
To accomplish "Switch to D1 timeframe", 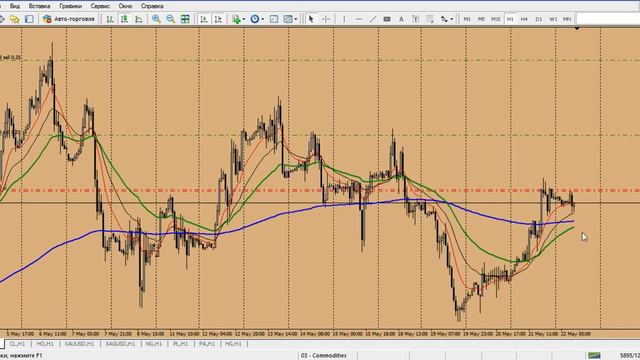I will pos(539,19).
